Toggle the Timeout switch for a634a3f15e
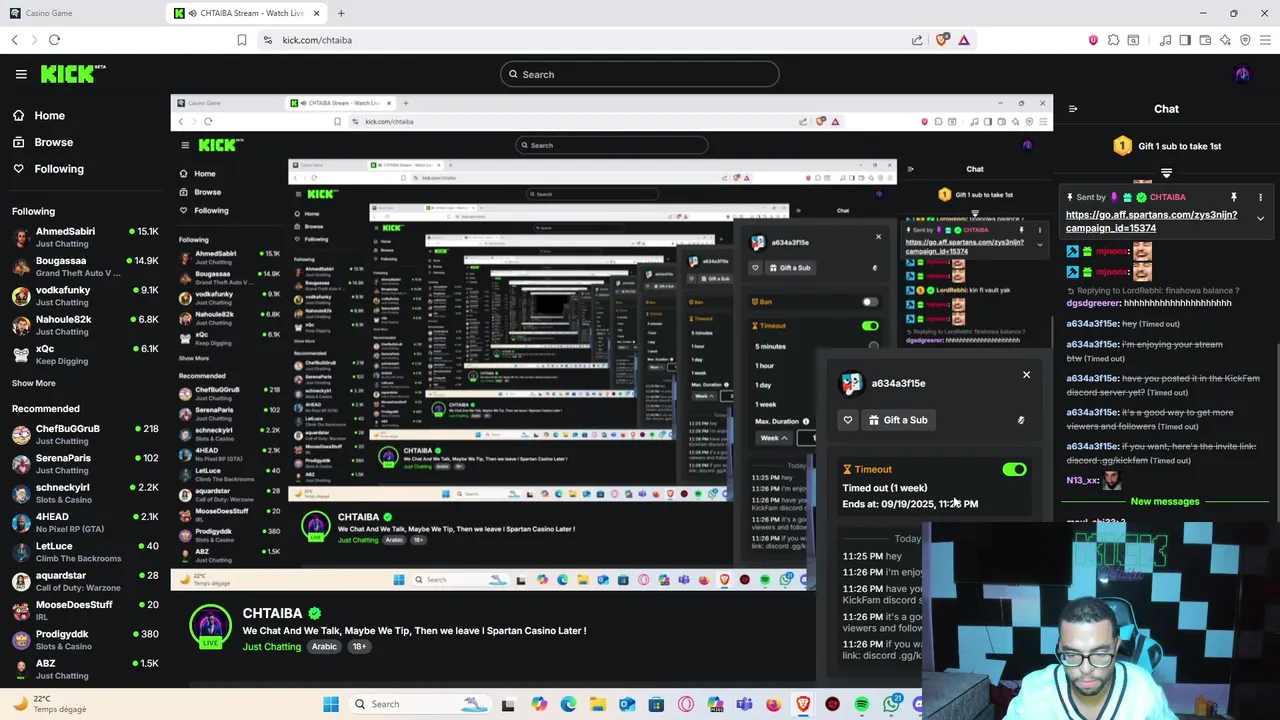The height and width of the screenshot is (720, 1280). (x=1014, y=469)
